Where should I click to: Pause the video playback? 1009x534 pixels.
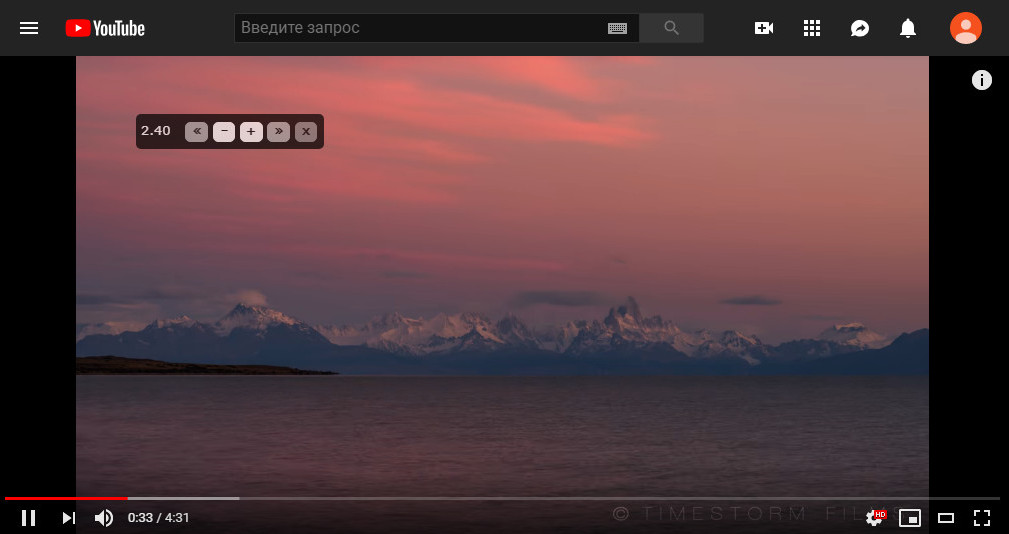click(28, 517)
